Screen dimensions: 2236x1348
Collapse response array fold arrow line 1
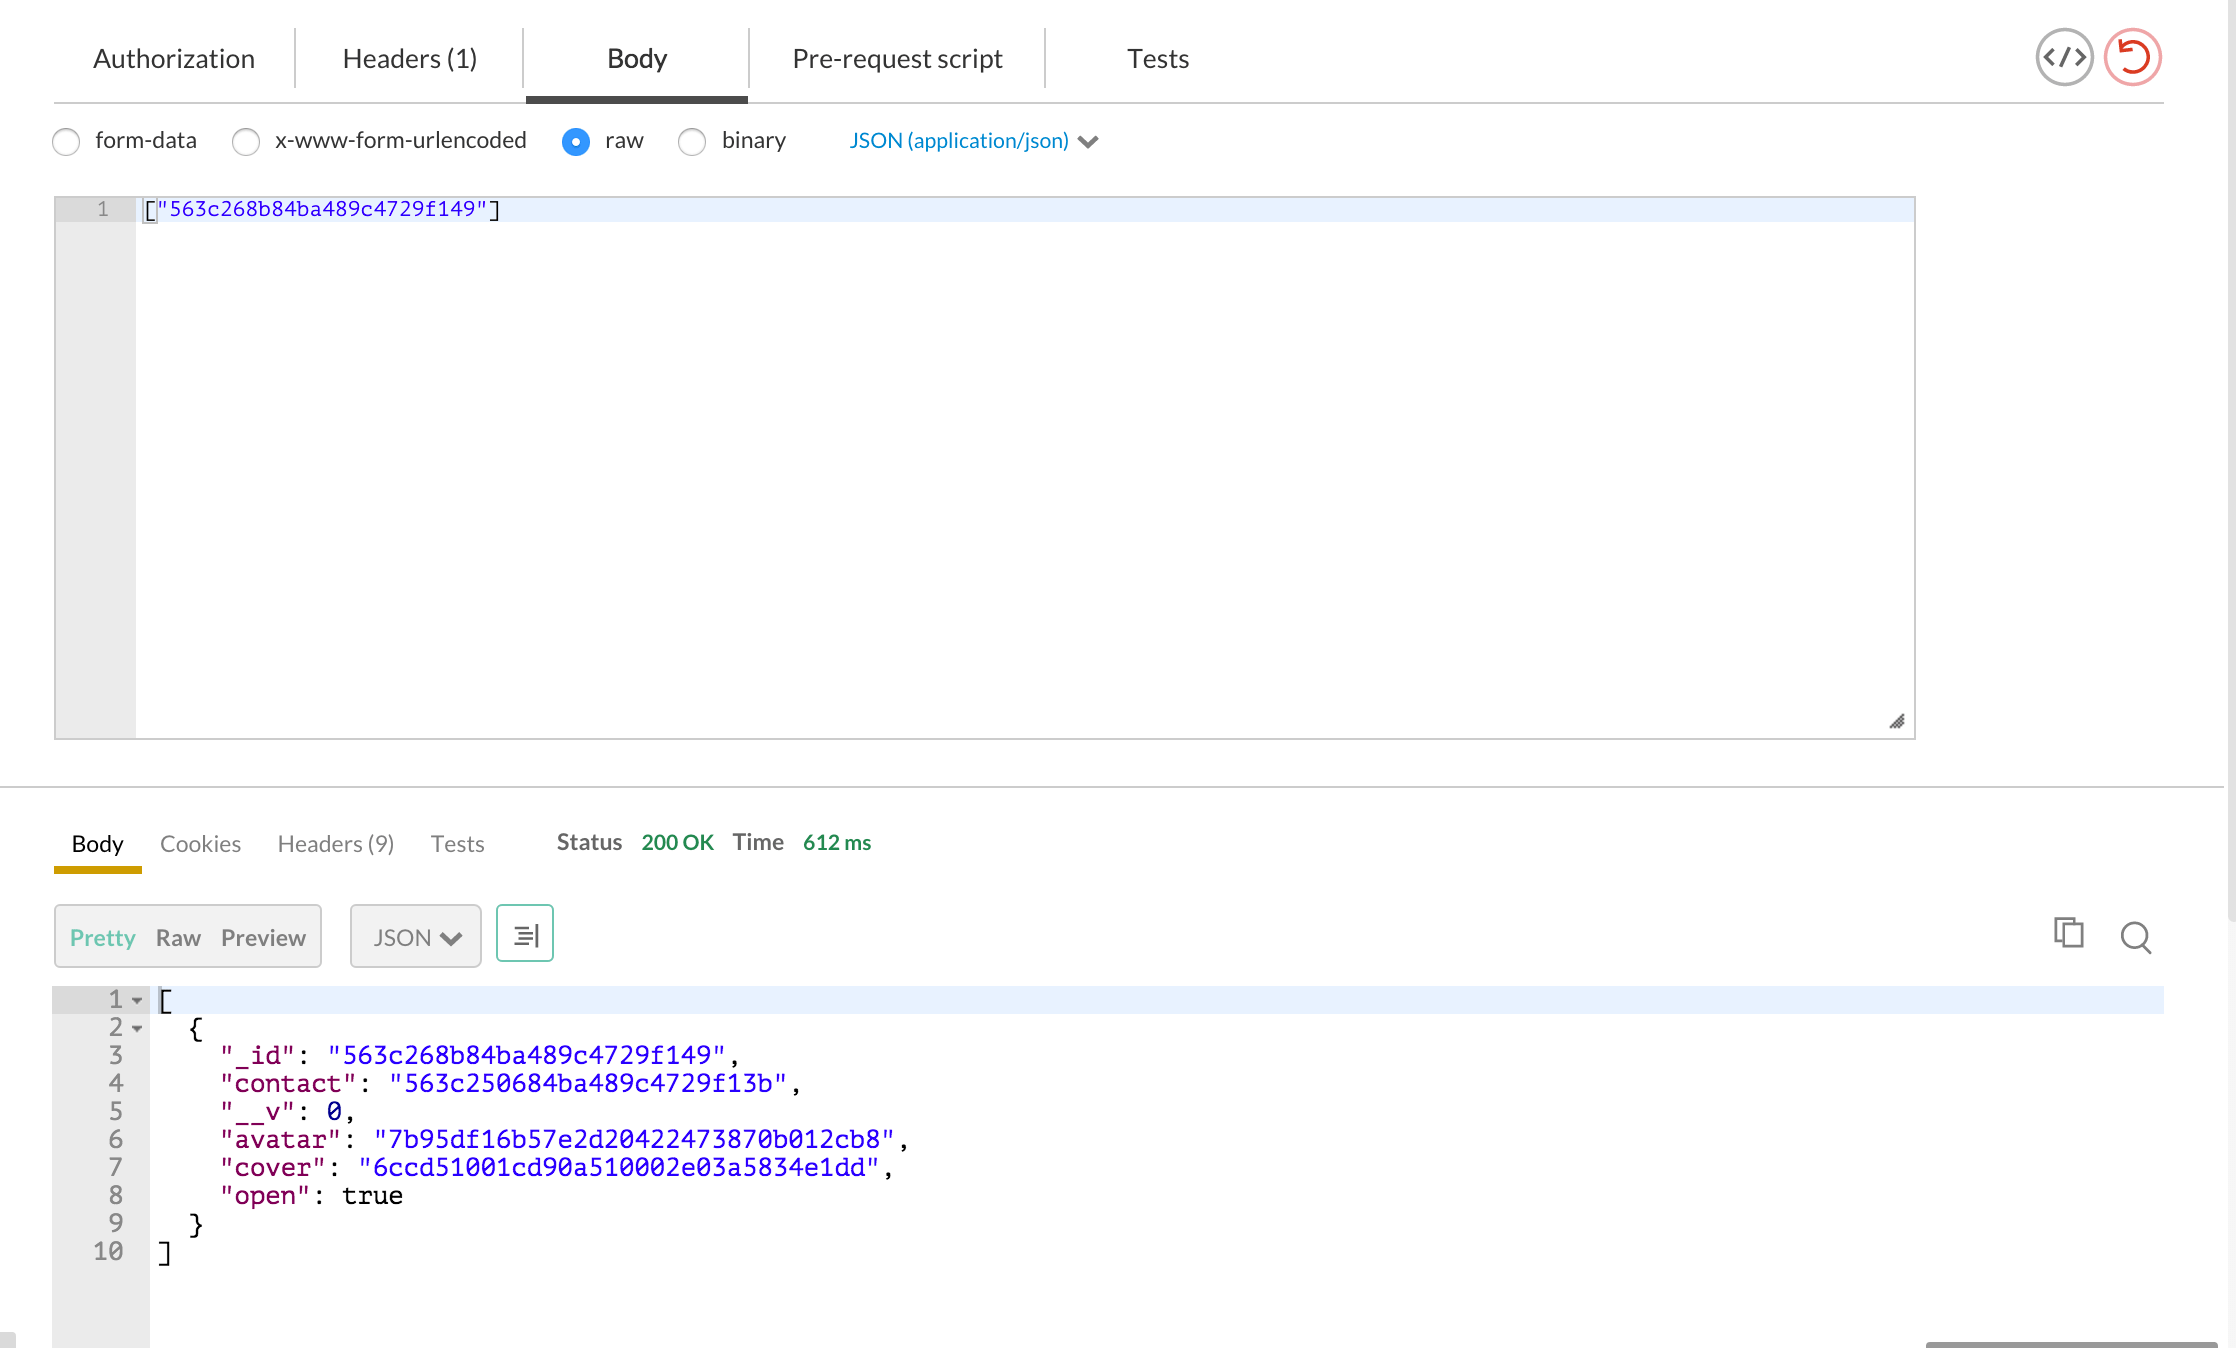coord(137,1000)
